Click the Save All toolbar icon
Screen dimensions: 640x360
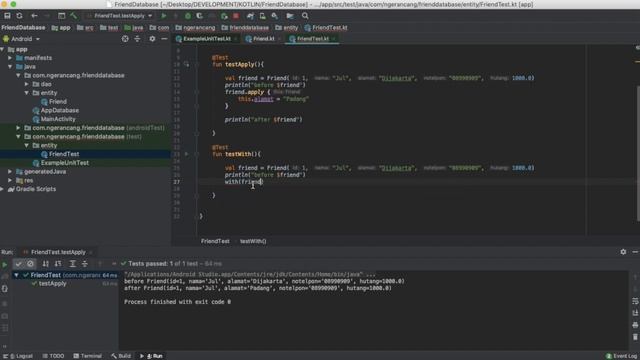(x=7, y=16)
